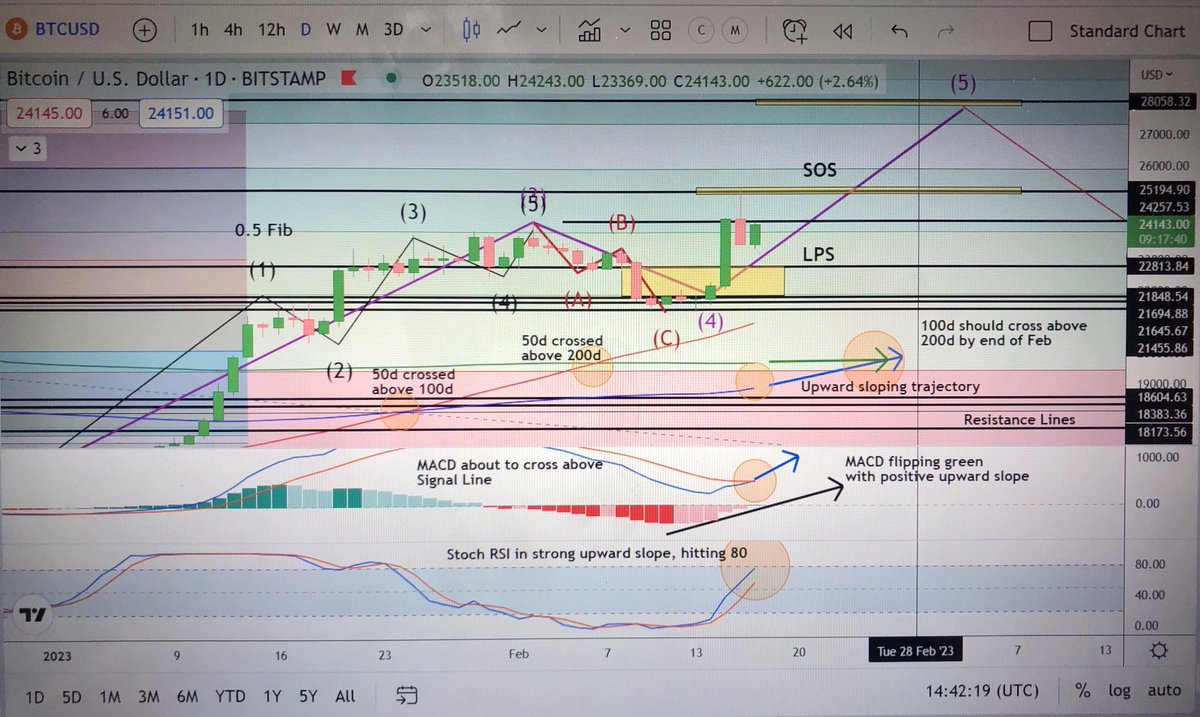Viewport: 1200px width, 717px height.
Task: Switch to the 1h interval
Action: point(199,30)
